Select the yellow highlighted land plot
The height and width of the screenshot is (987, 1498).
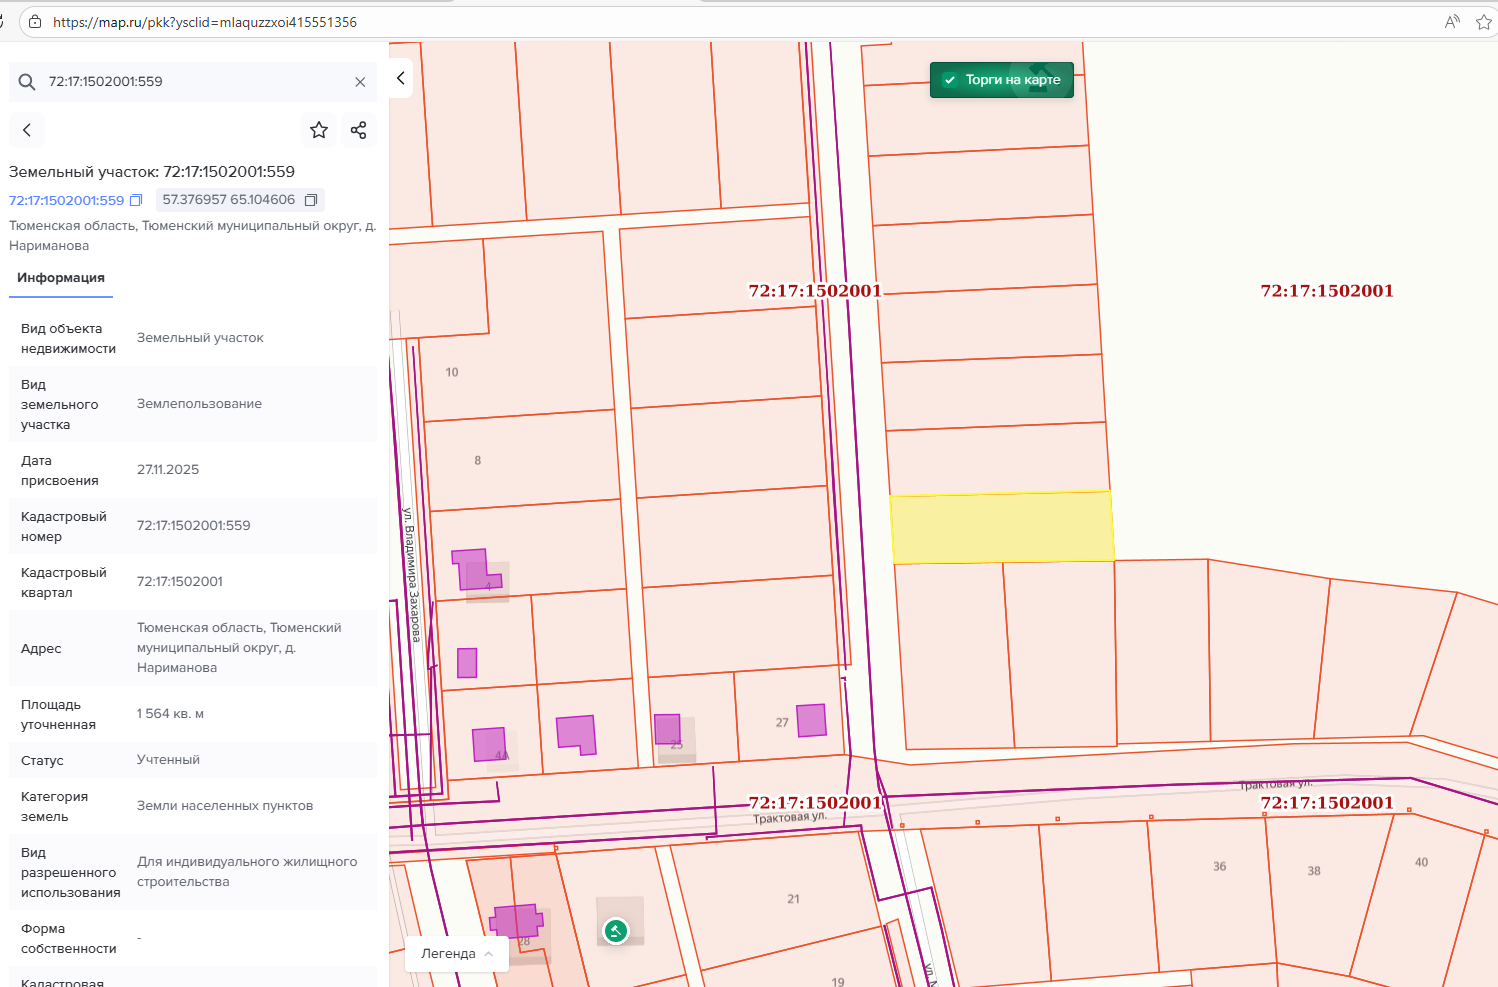point(1001,527)
